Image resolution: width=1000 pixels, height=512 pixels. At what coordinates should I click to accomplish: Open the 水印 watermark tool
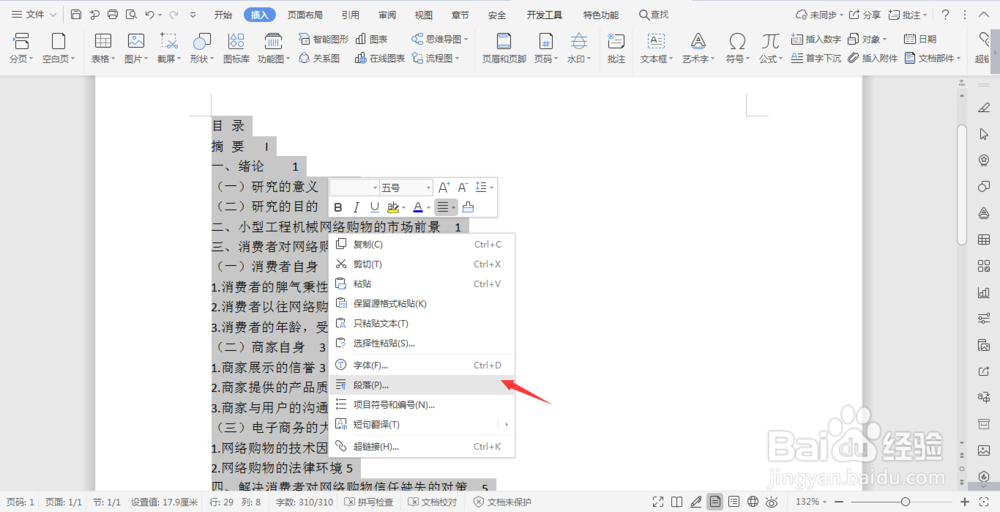[579, 48]
